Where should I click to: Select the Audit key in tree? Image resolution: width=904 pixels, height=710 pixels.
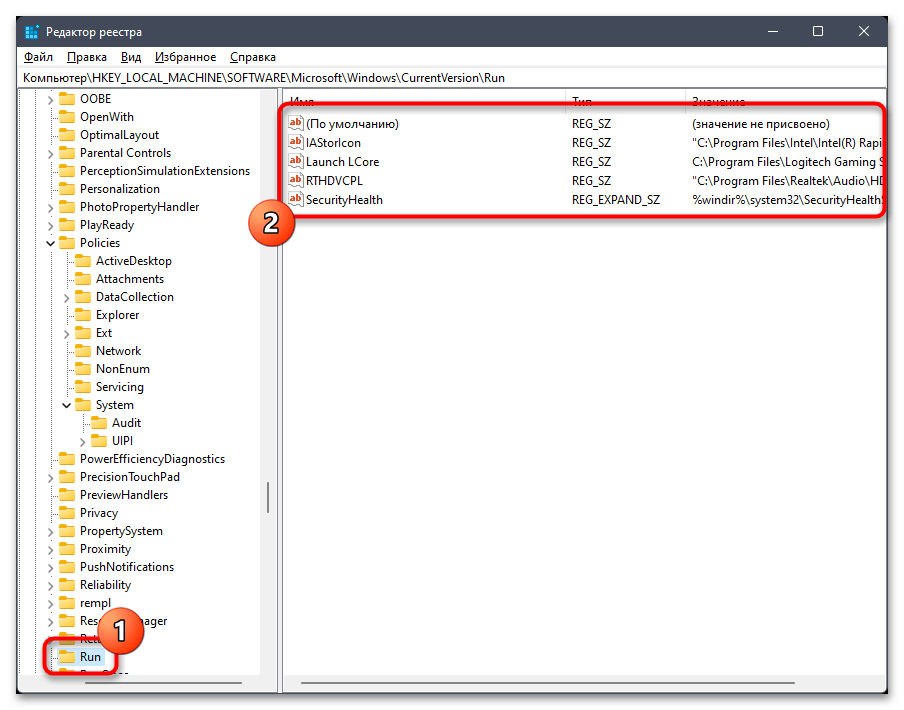tap(126, 423)
